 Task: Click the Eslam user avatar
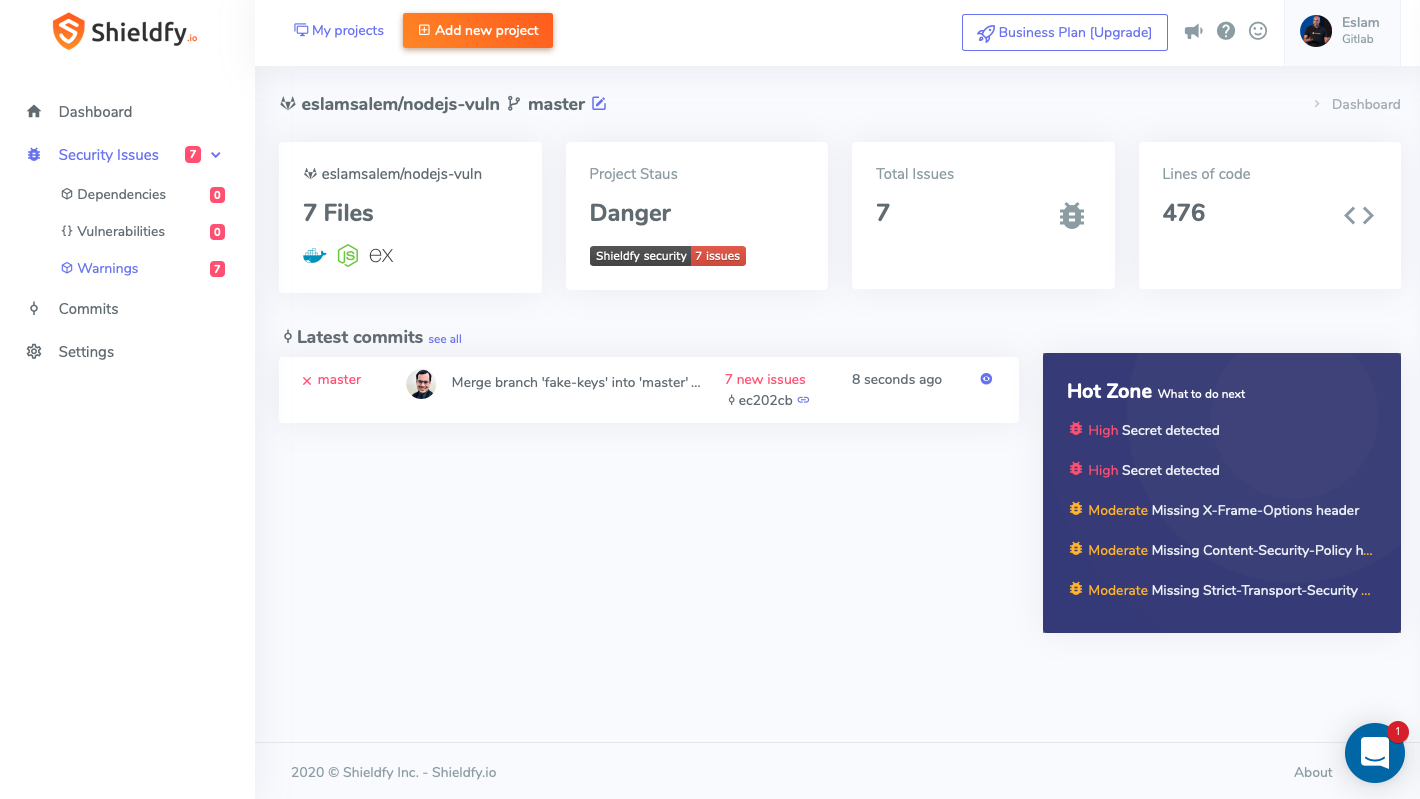[x=1316, y=31]
